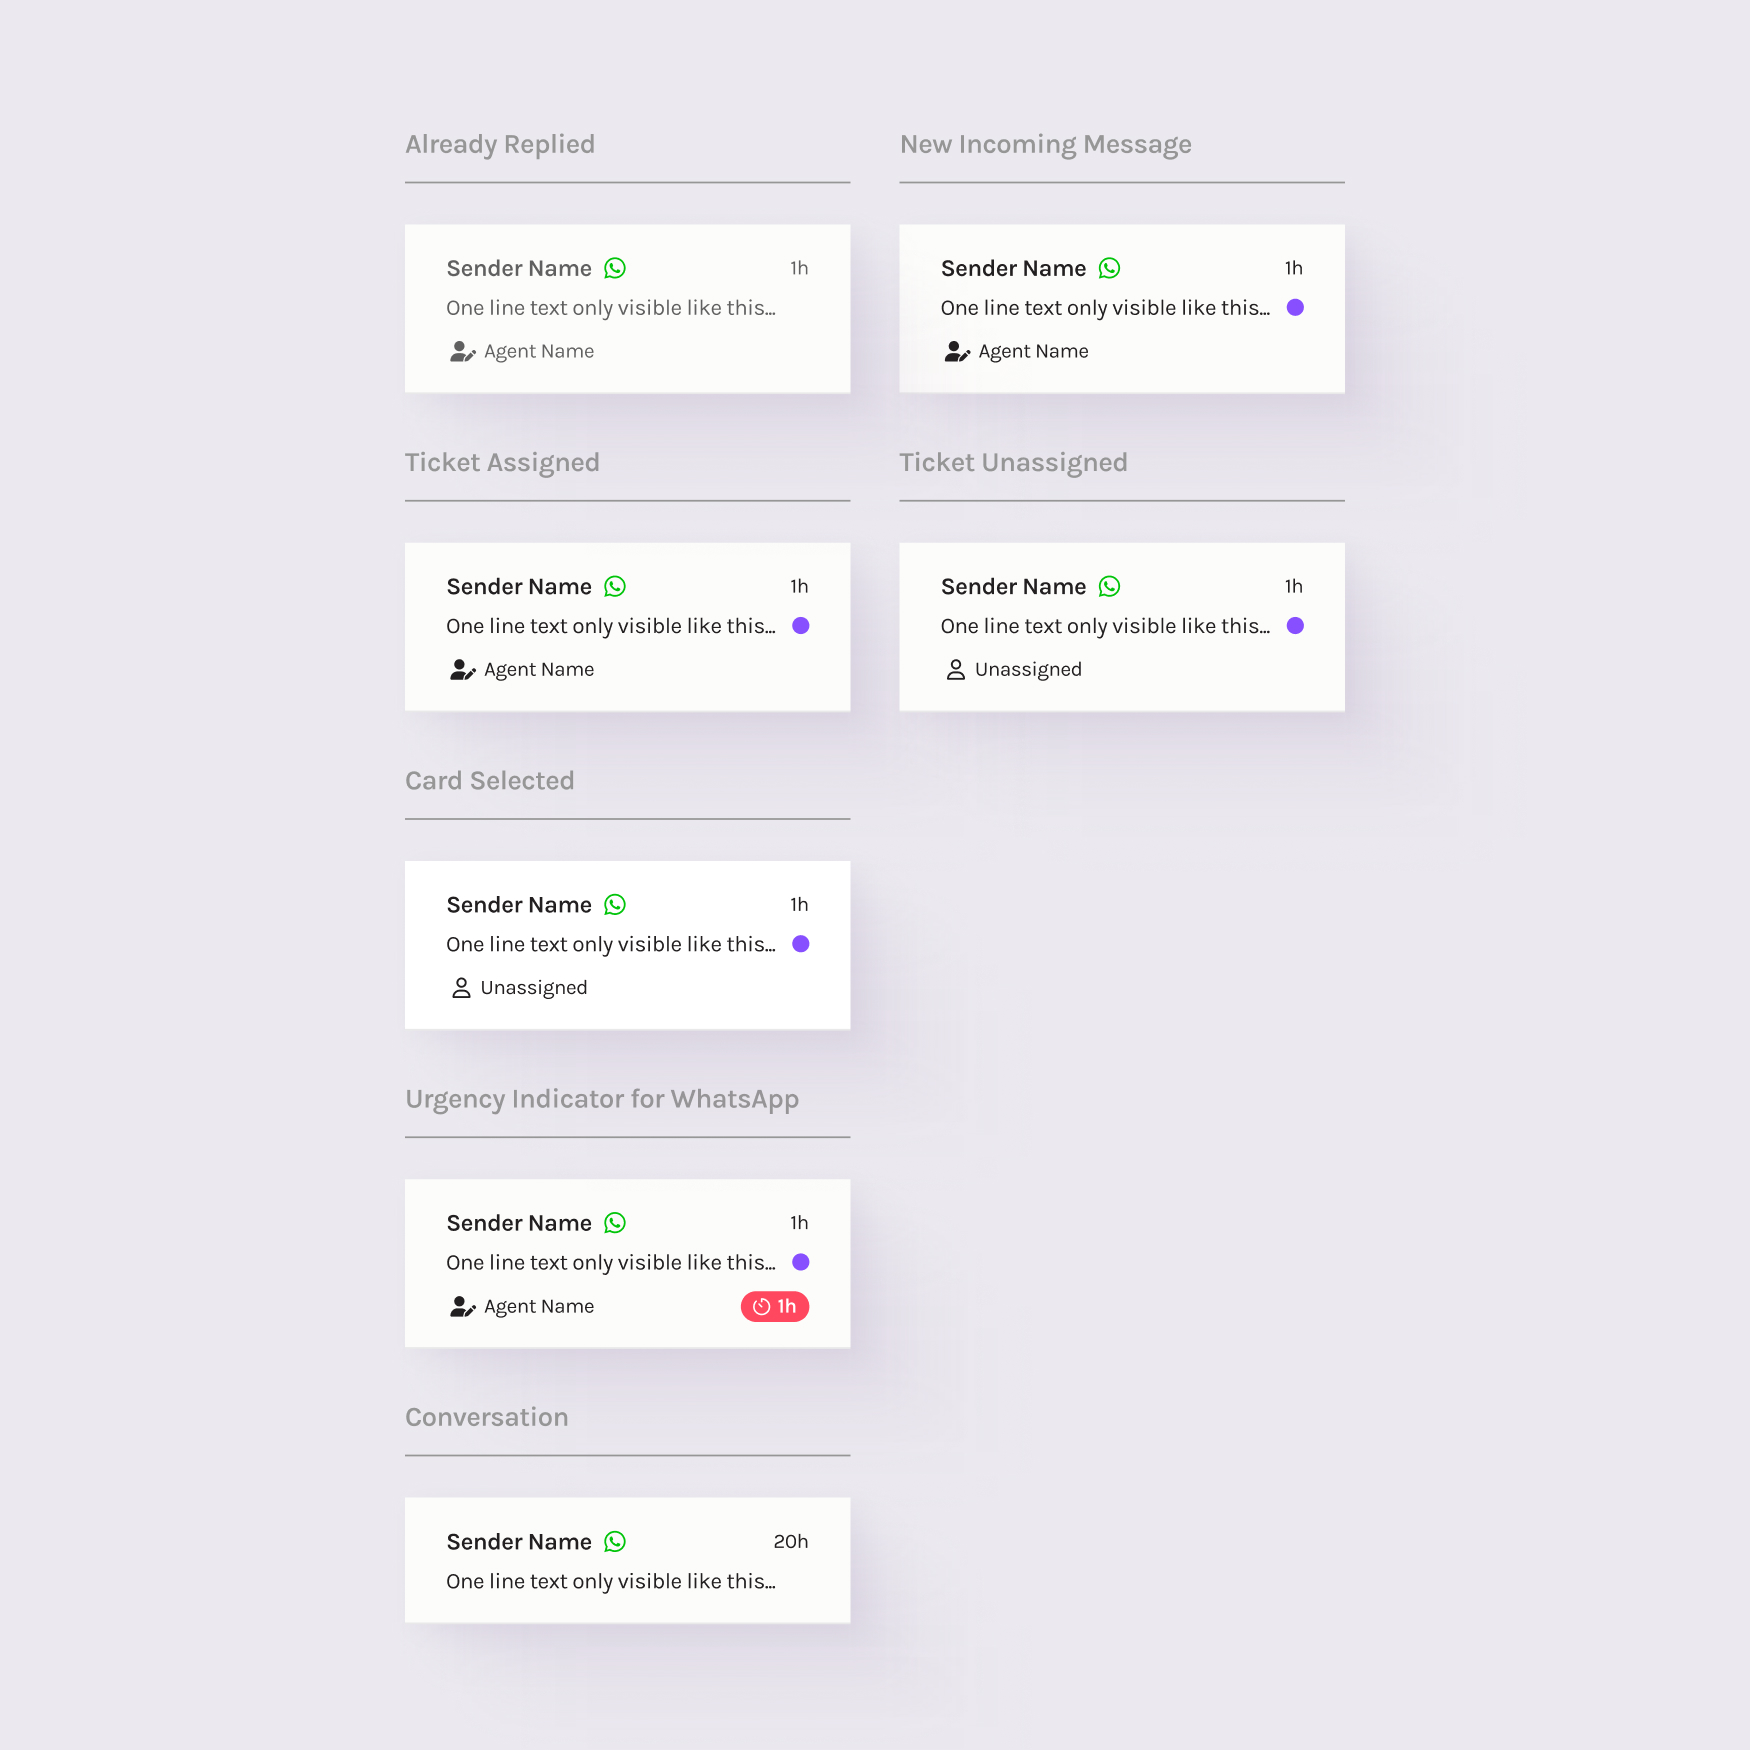Click the 20h timestamp in Conversation card
This screenshot has height=1750, width=1750.
coord(790,1542)
